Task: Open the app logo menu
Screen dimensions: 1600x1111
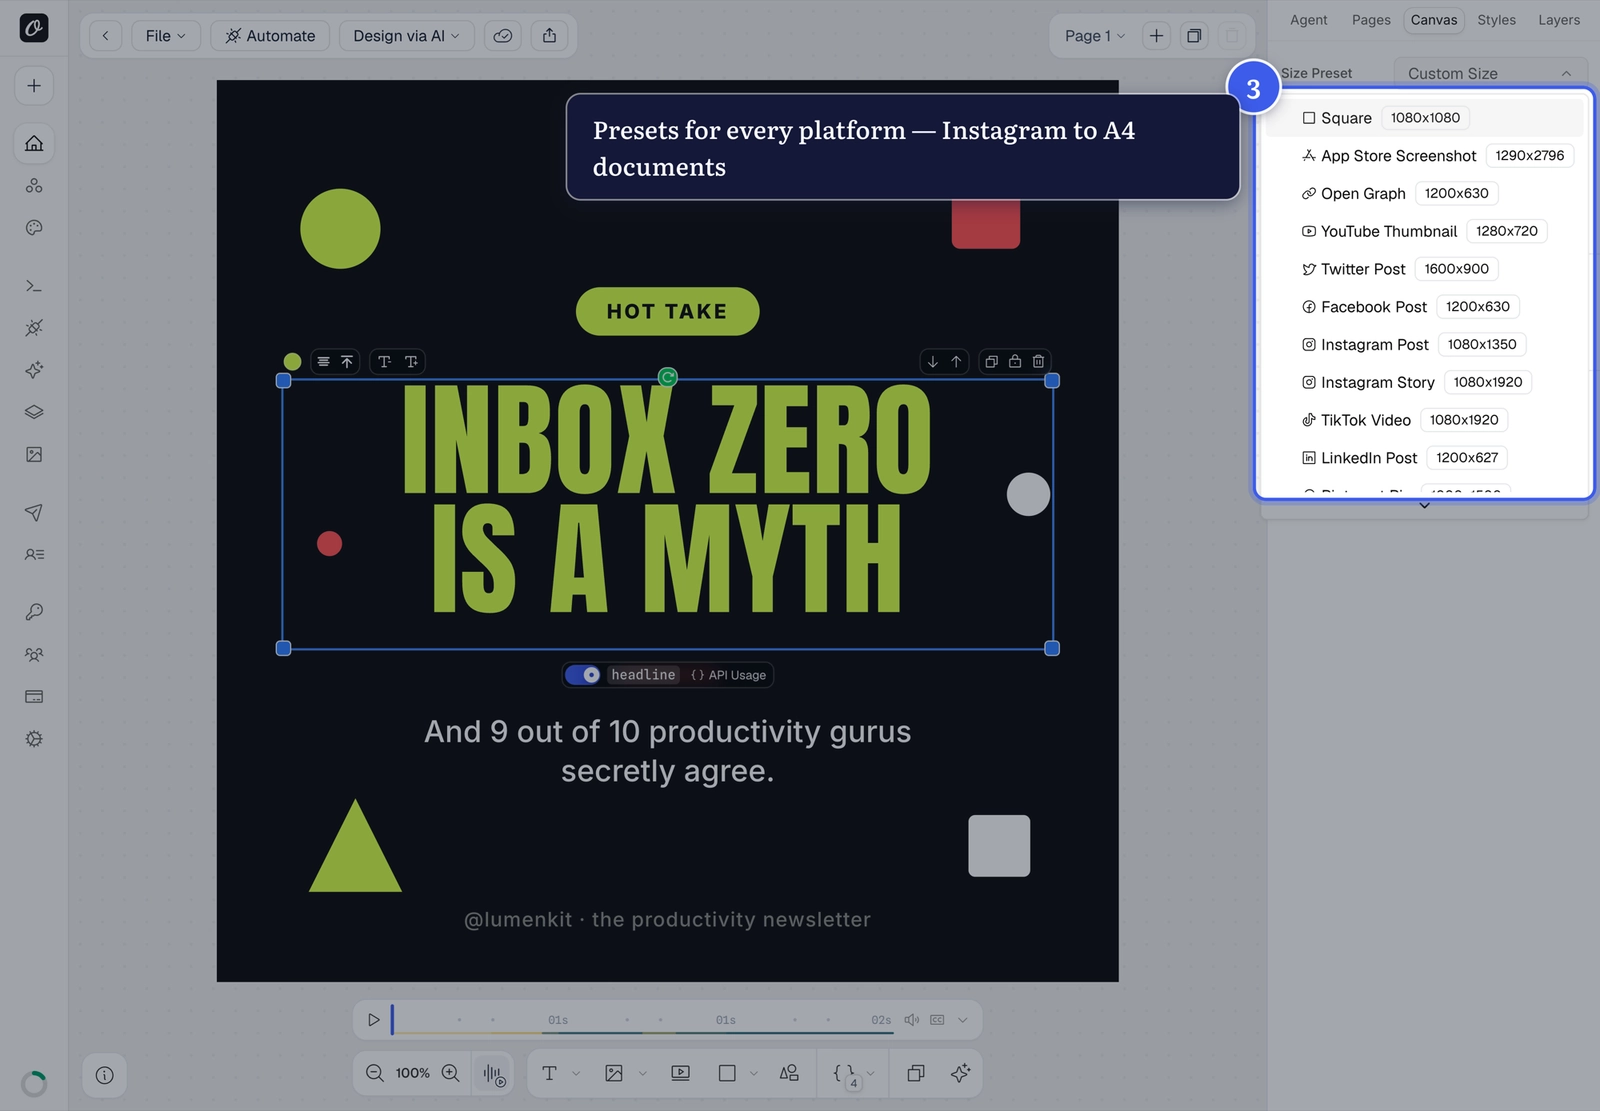Action: click(34, 28)
